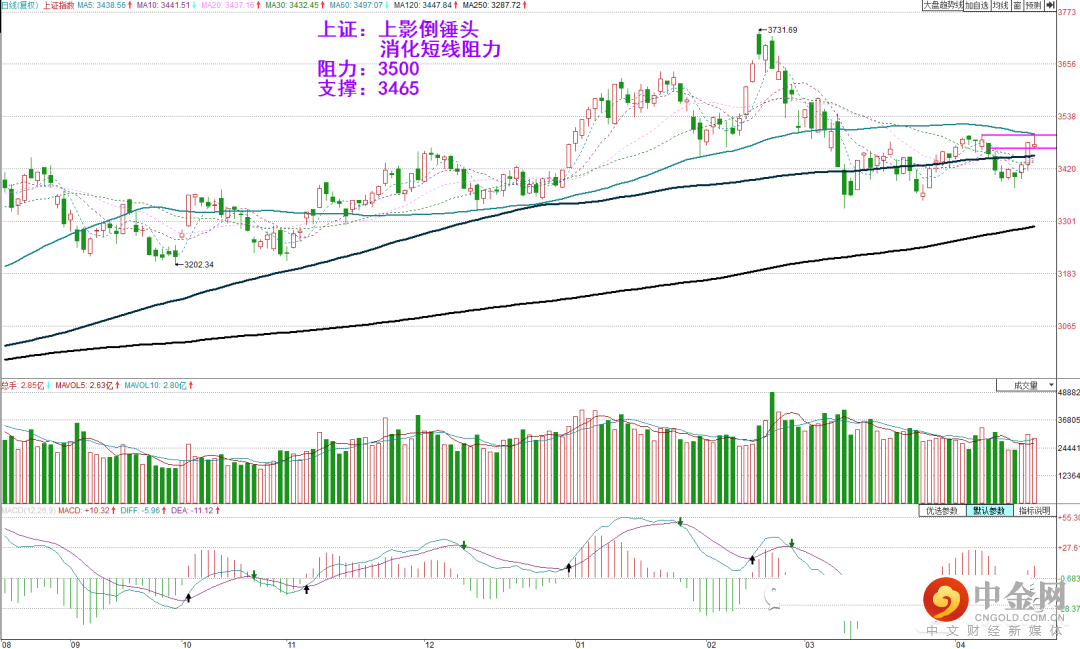Open the 成交量 indicator dropdown
Viewport: 1080px width, 649px height.
click(x=1026, y=385)
